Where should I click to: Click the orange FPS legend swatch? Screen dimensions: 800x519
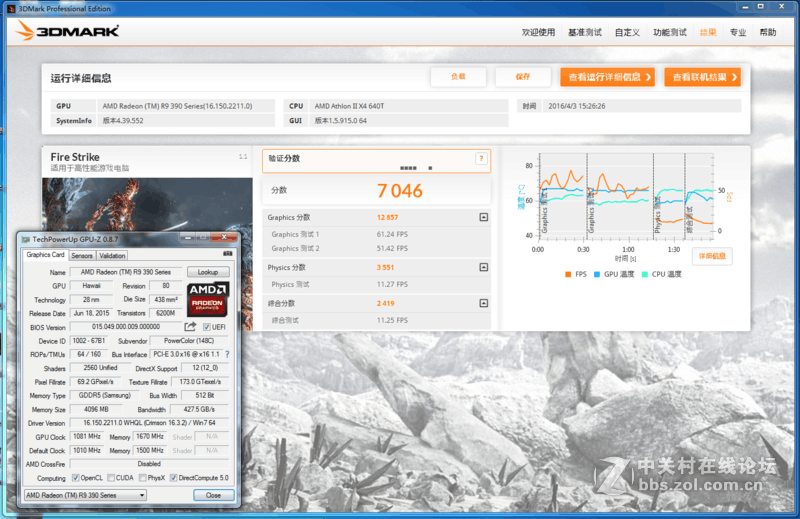568,275
